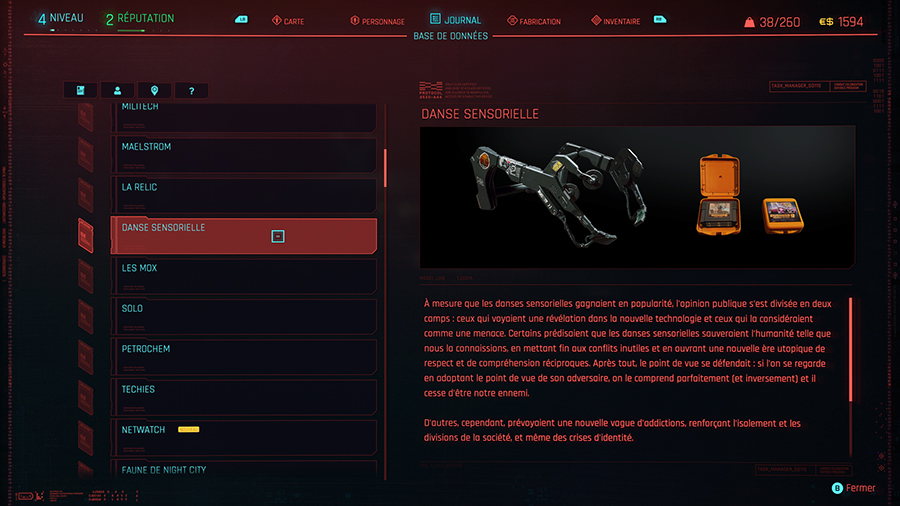Select the Les Mox entry

(244, 276)
